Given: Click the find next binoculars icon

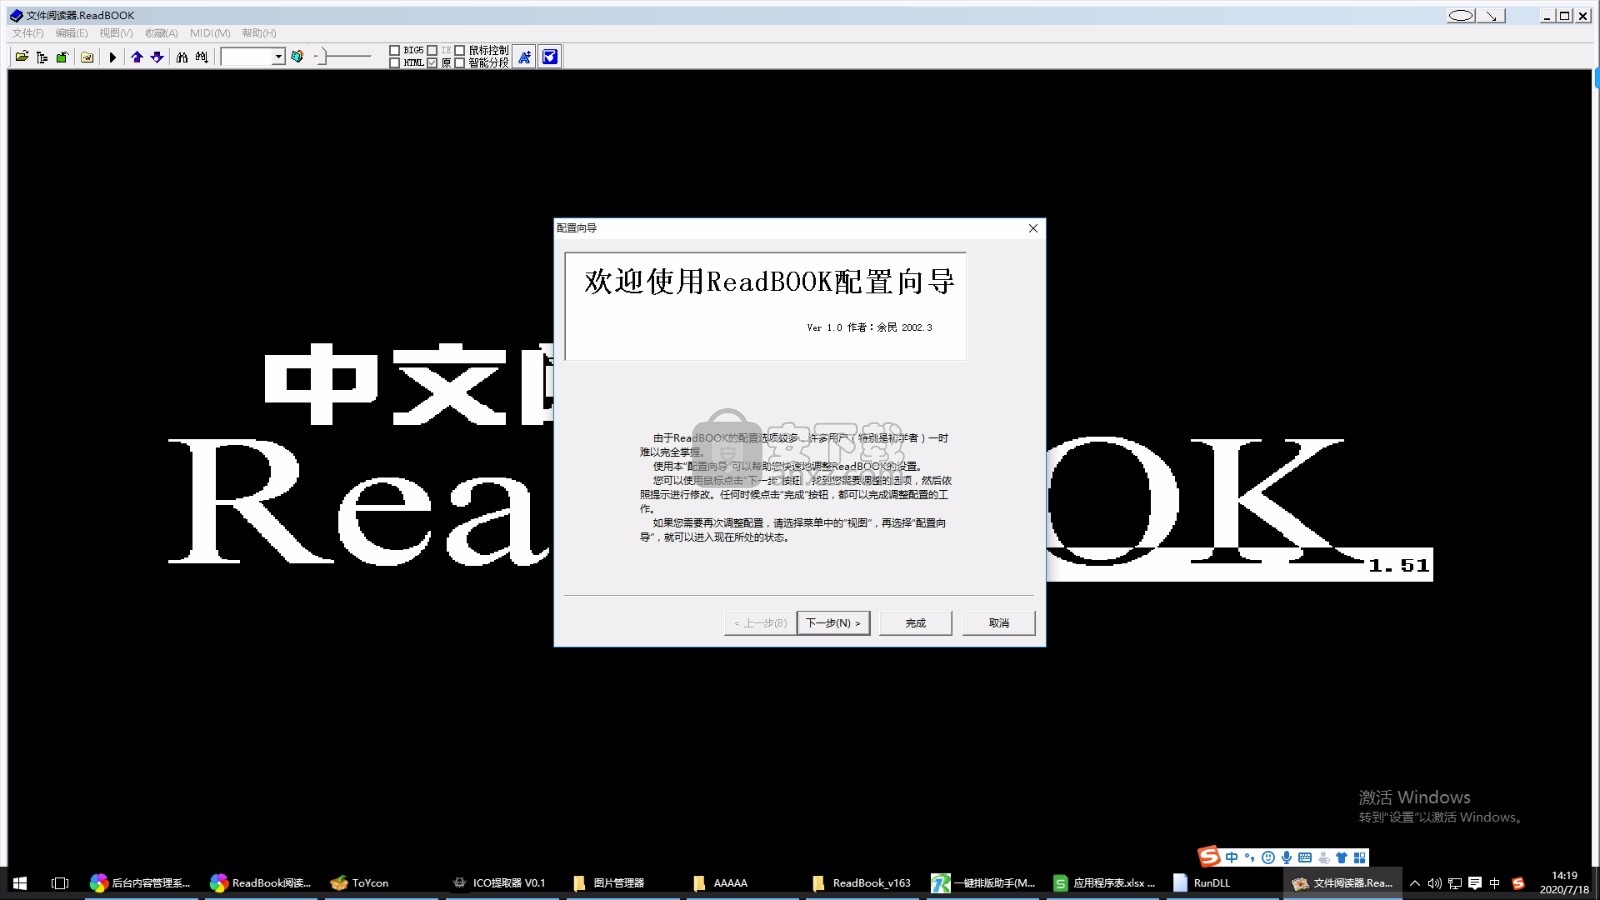Looking at the screenshot, I should (x=202, y=57).
